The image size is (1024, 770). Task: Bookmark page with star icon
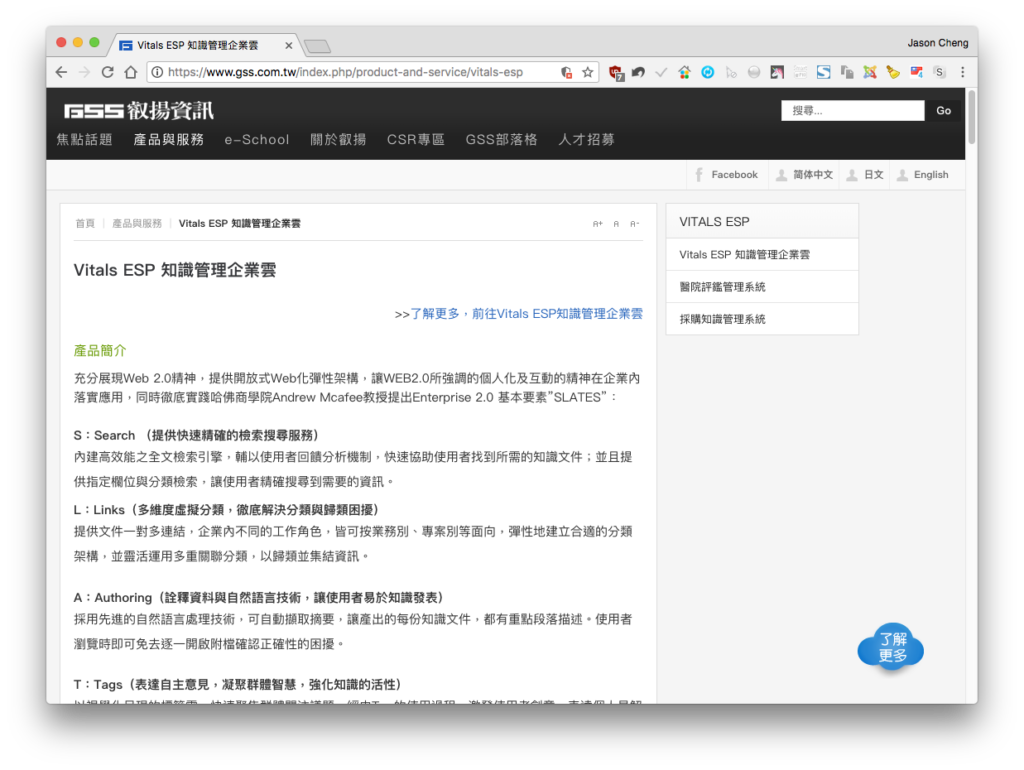click(x=588, y=72)
